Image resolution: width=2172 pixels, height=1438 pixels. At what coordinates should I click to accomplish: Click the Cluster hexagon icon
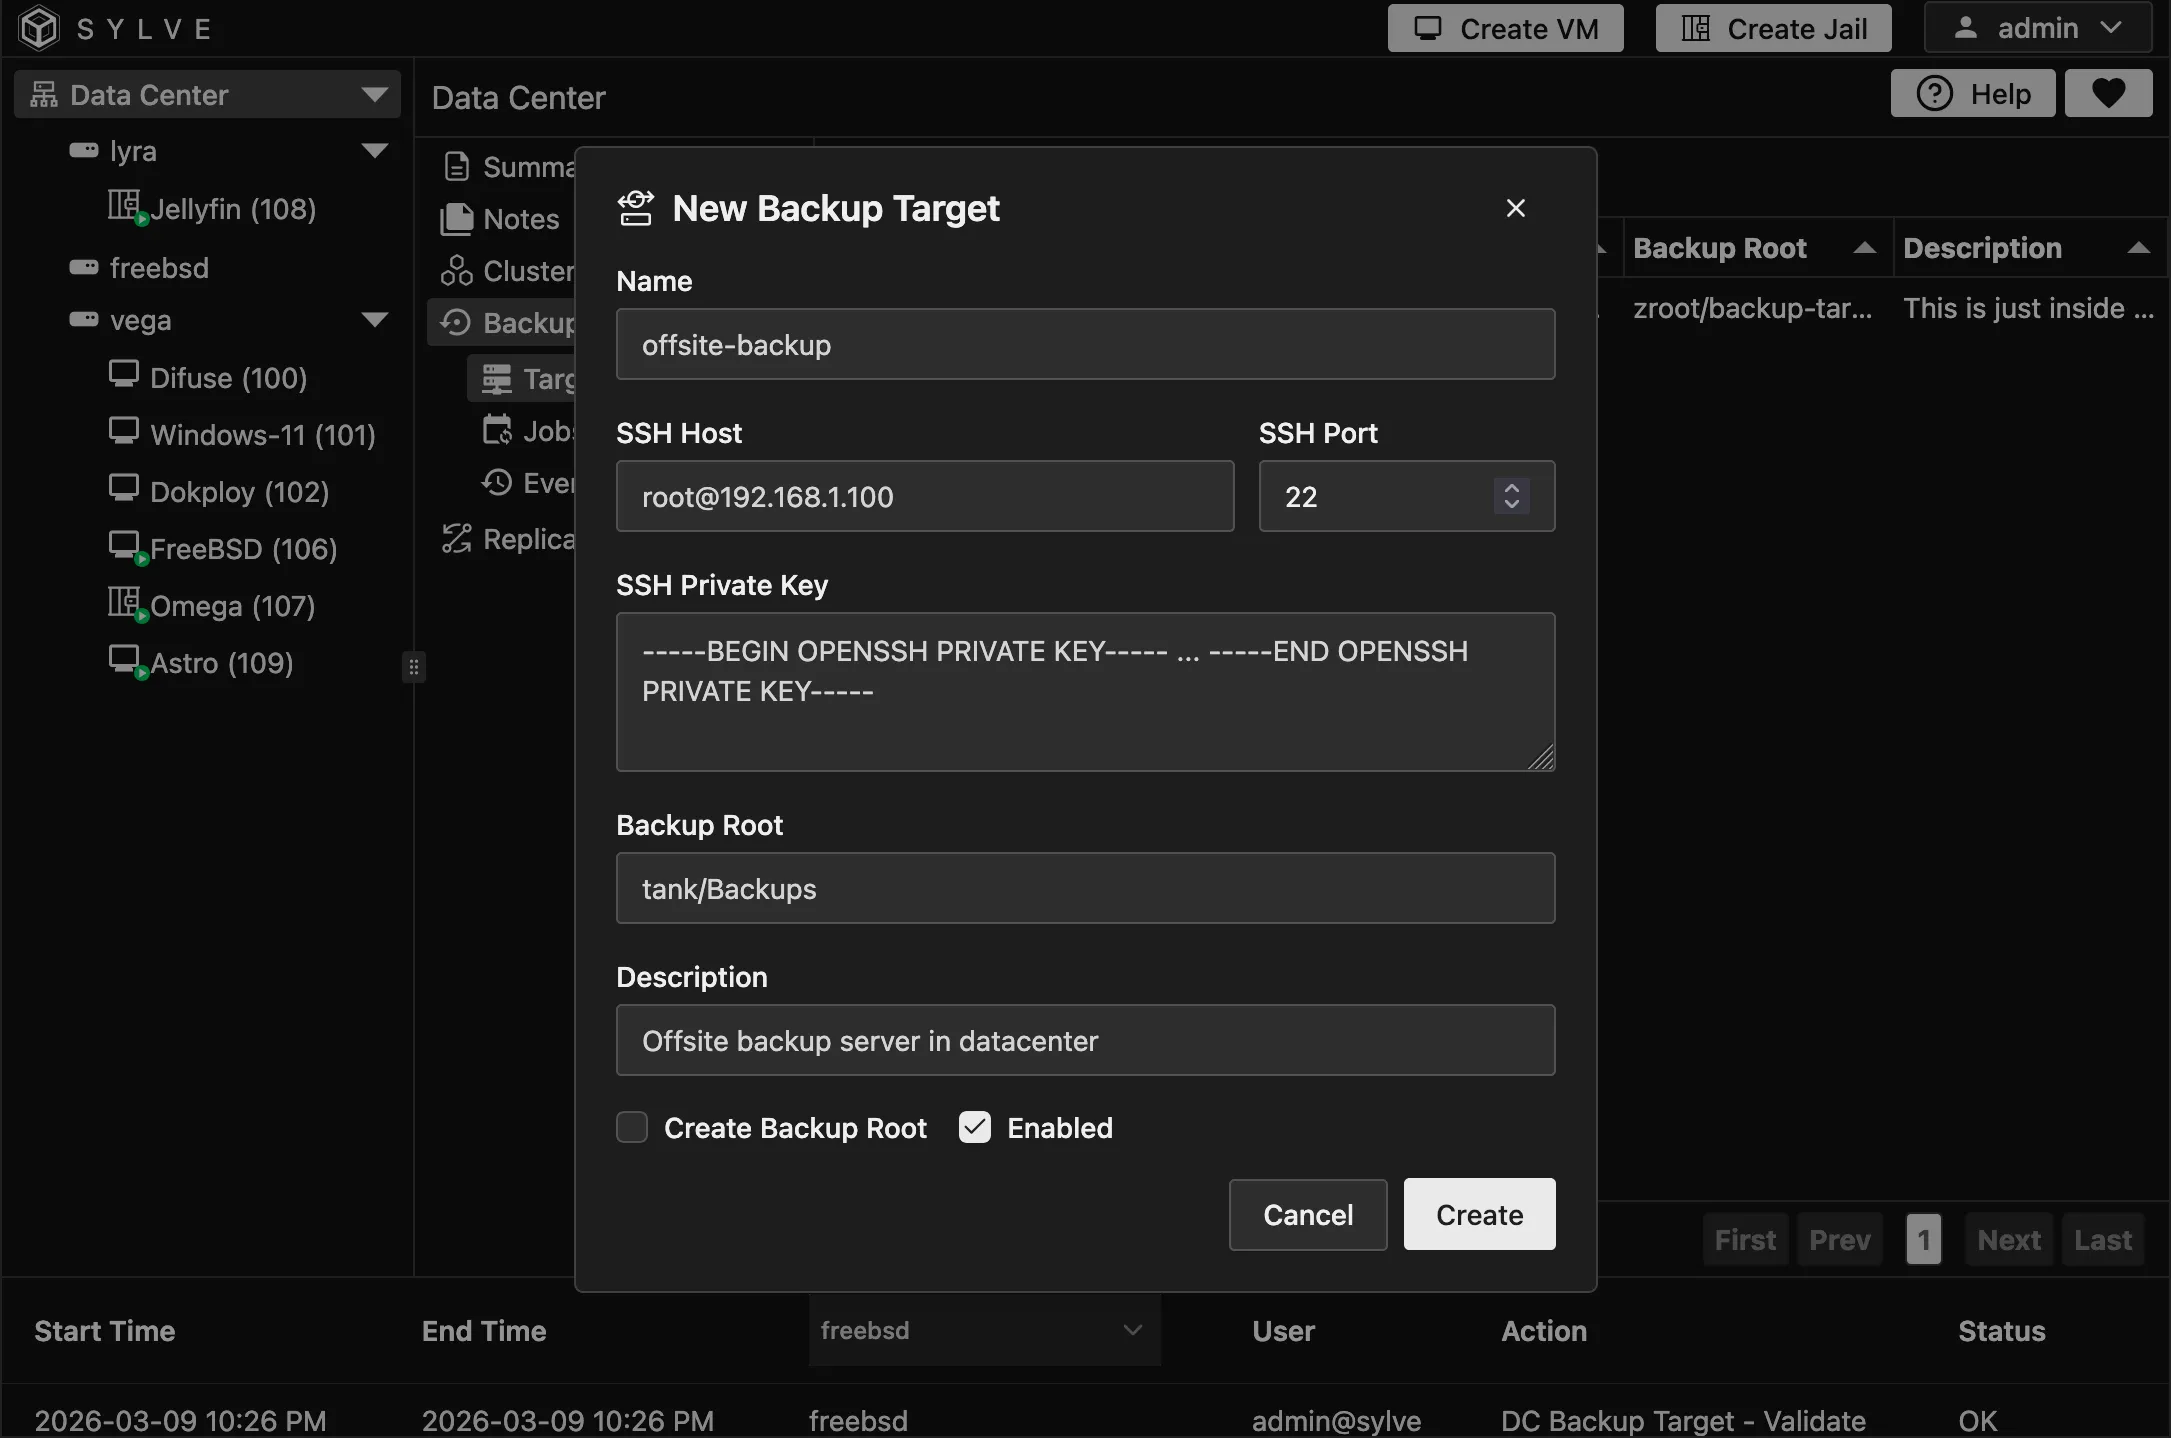click(x=456, y=270)
